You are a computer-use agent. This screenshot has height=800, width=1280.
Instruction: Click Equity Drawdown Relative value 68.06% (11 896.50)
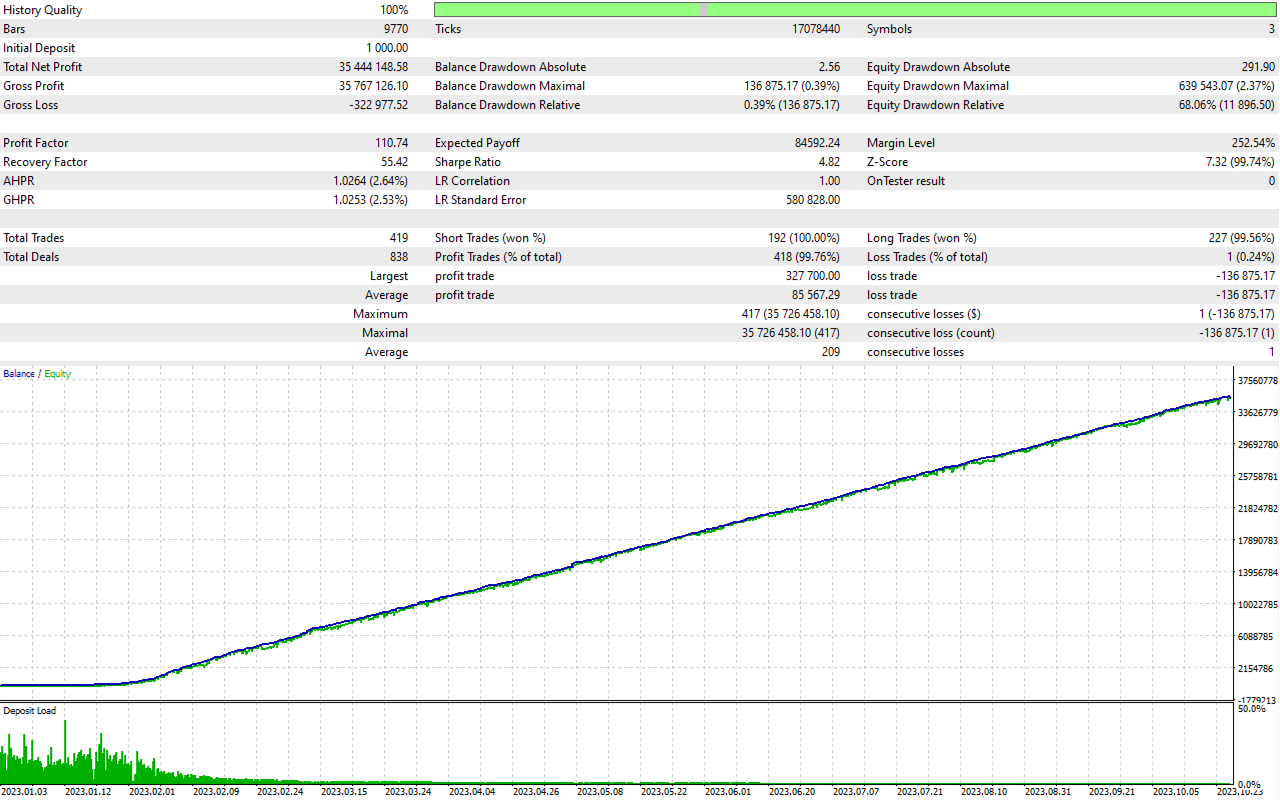point(1227,105)
